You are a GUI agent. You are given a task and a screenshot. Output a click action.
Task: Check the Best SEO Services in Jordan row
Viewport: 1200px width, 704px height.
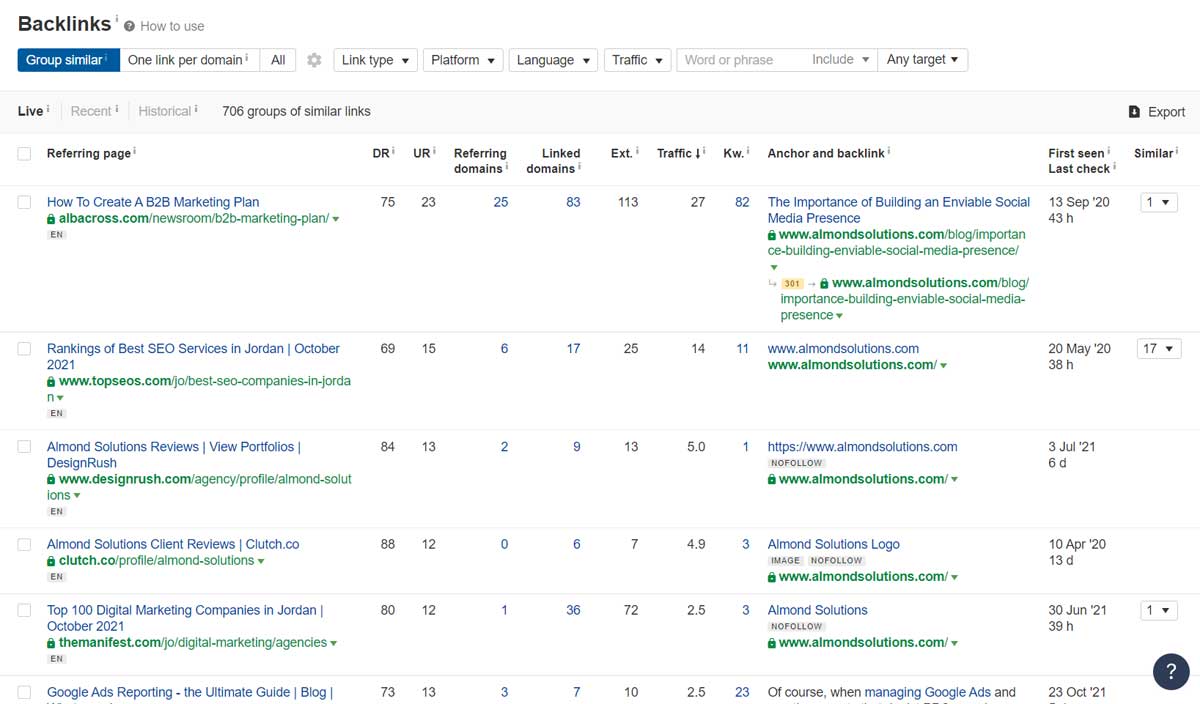[24, 349]
